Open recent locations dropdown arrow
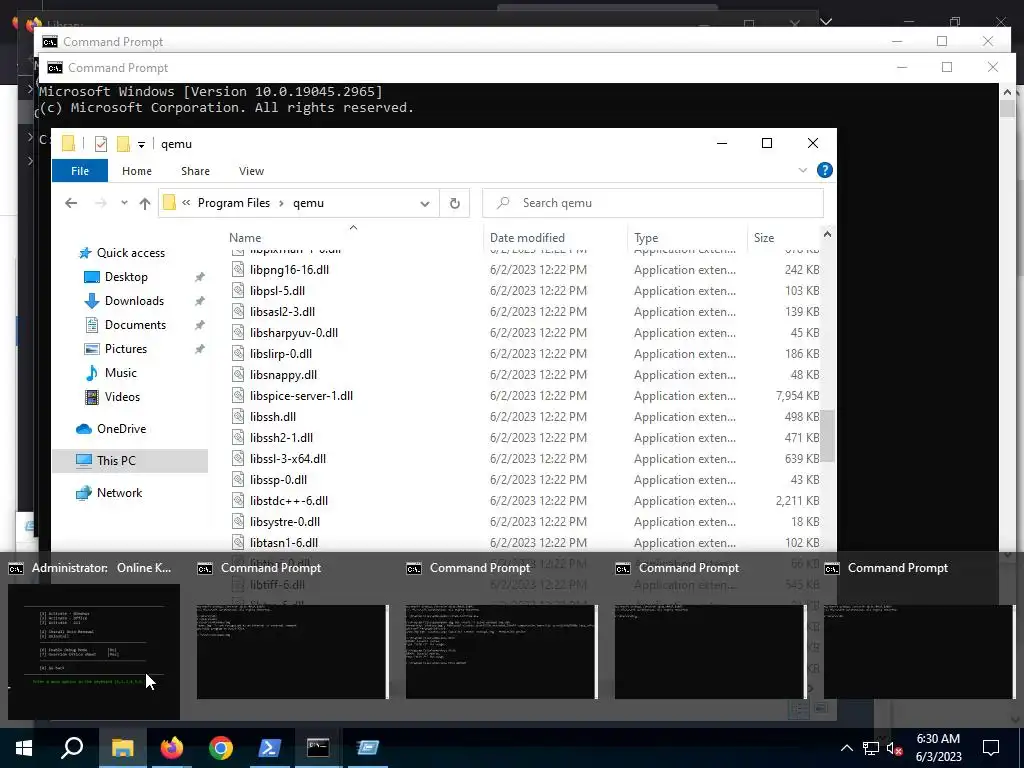1024x768 pixels. click(x=124, y=203)
